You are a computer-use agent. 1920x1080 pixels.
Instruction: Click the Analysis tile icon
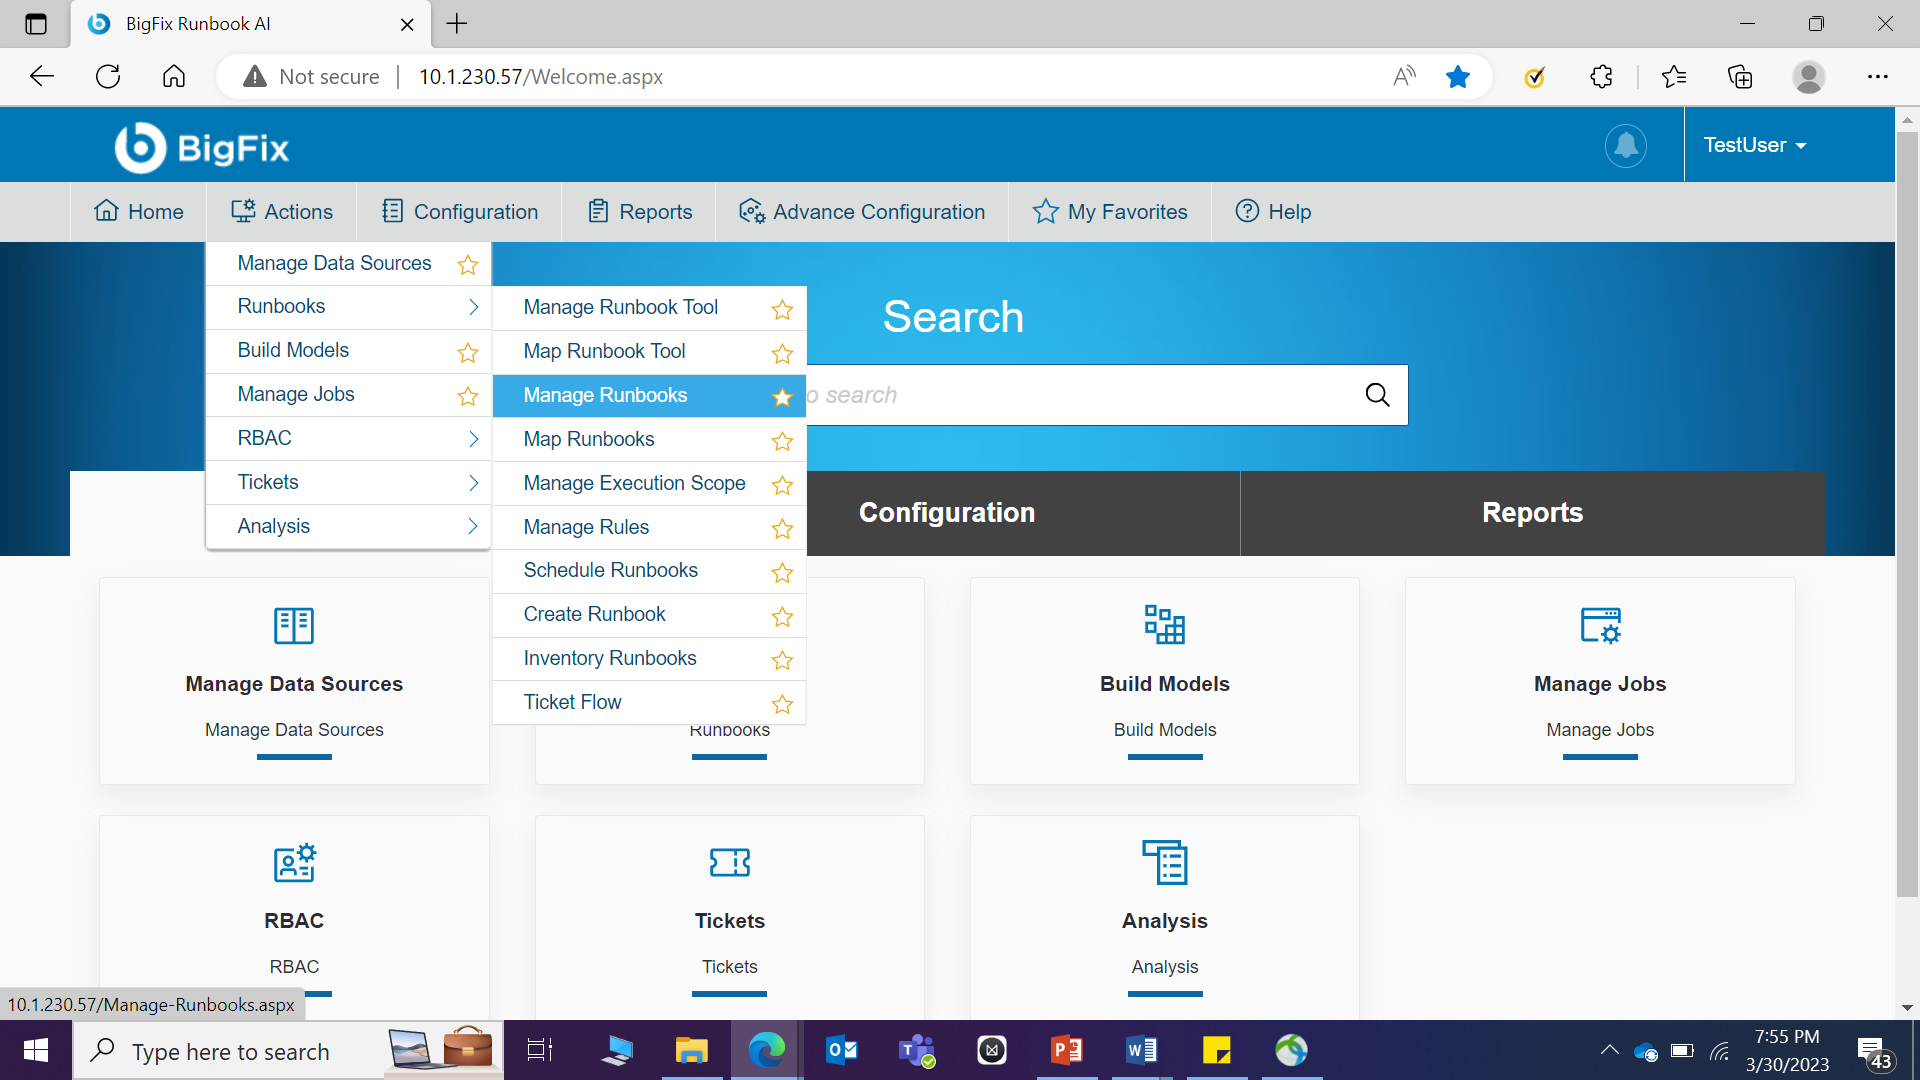click(x=1164, y=862)
